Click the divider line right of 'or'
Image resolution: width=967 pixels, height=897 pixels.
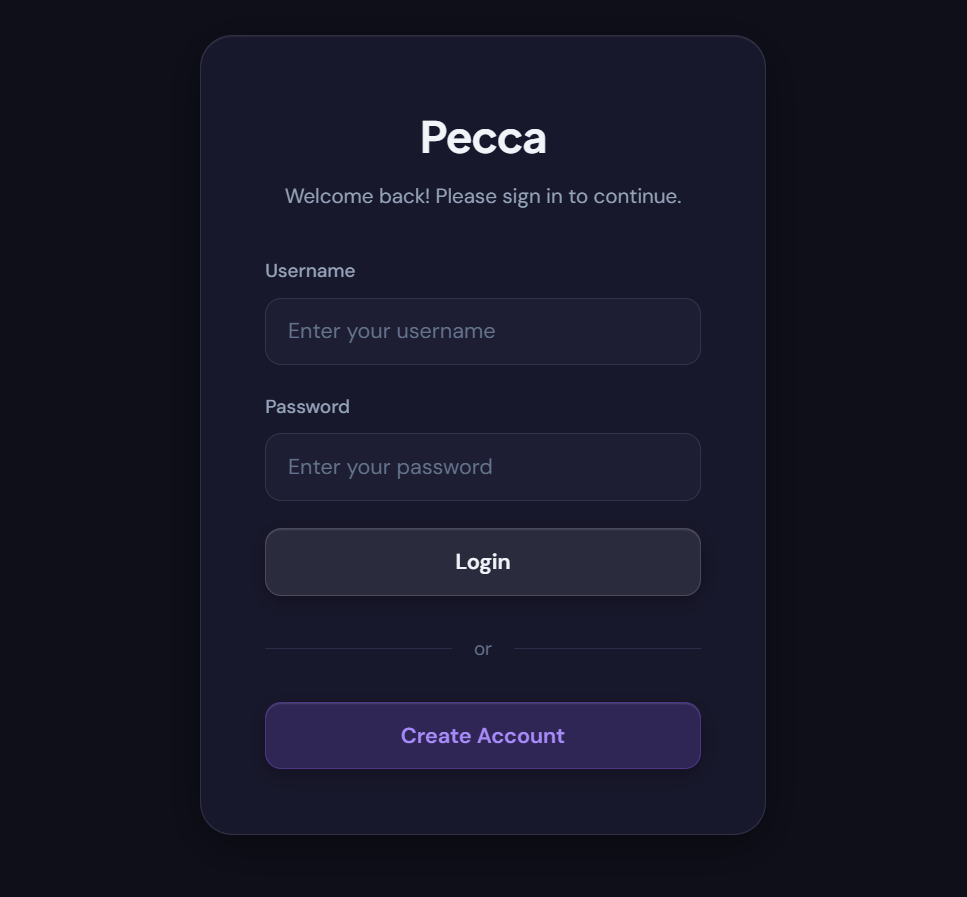[610, 648]
